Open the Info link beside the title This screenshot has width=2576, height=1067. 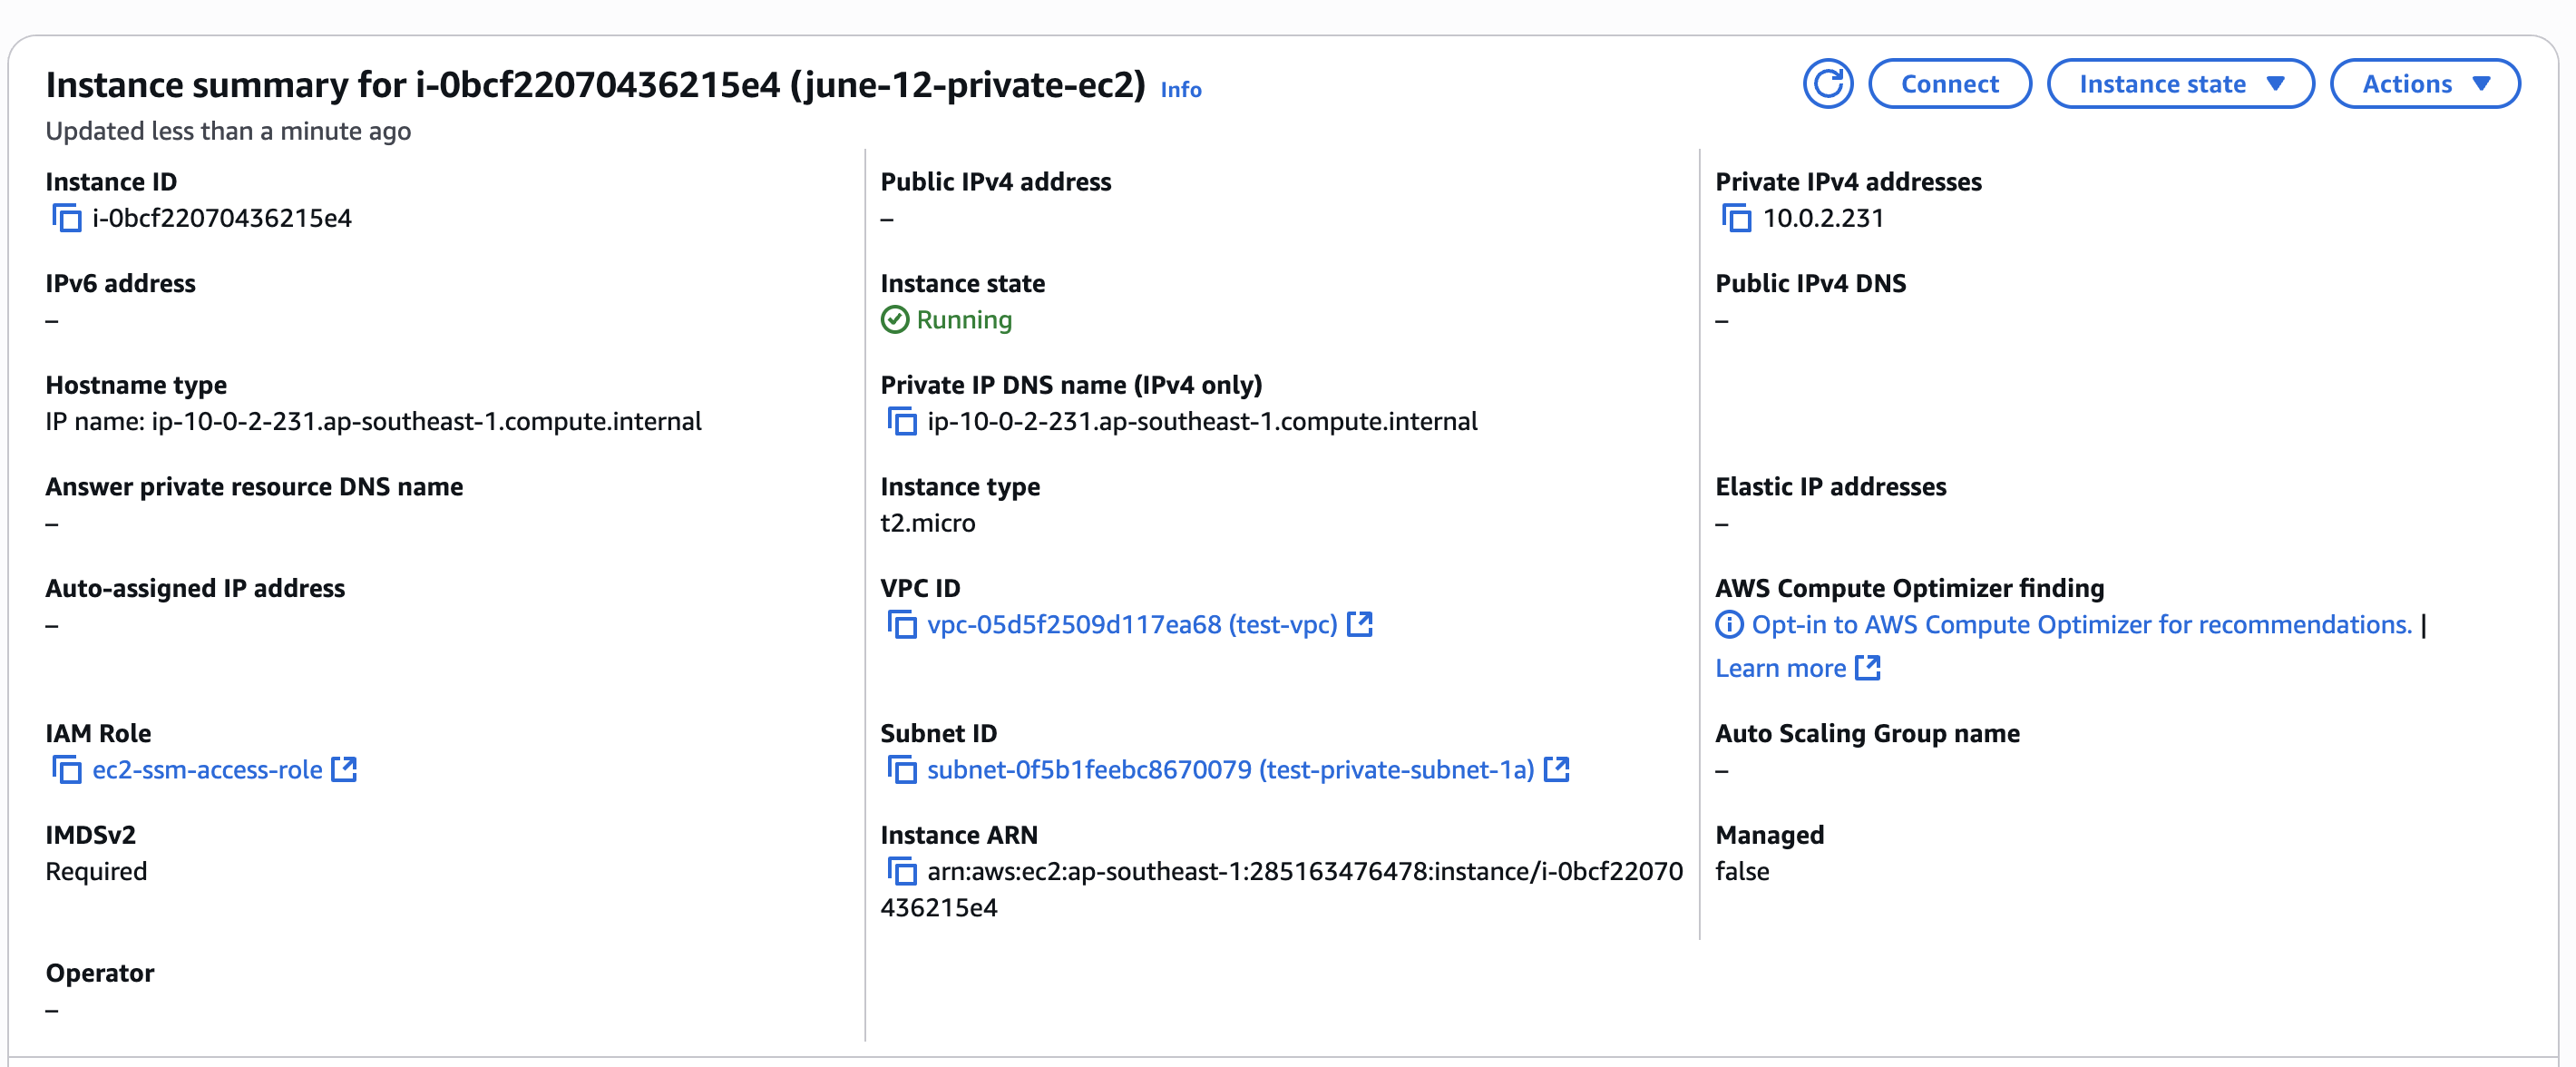coord(1181,90)
